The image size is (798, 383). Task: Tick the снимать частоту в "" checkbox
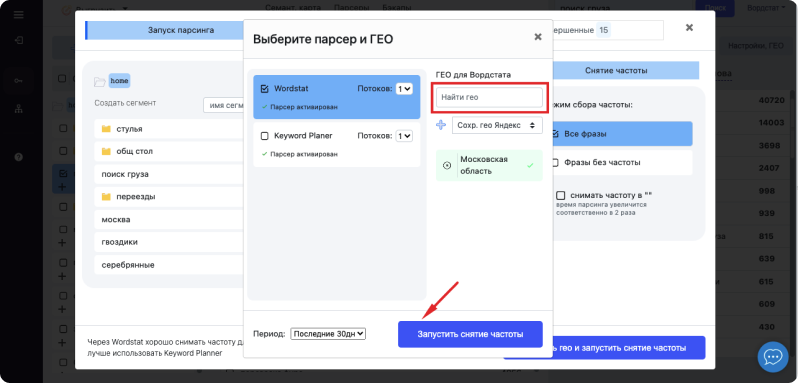(560, 195)
